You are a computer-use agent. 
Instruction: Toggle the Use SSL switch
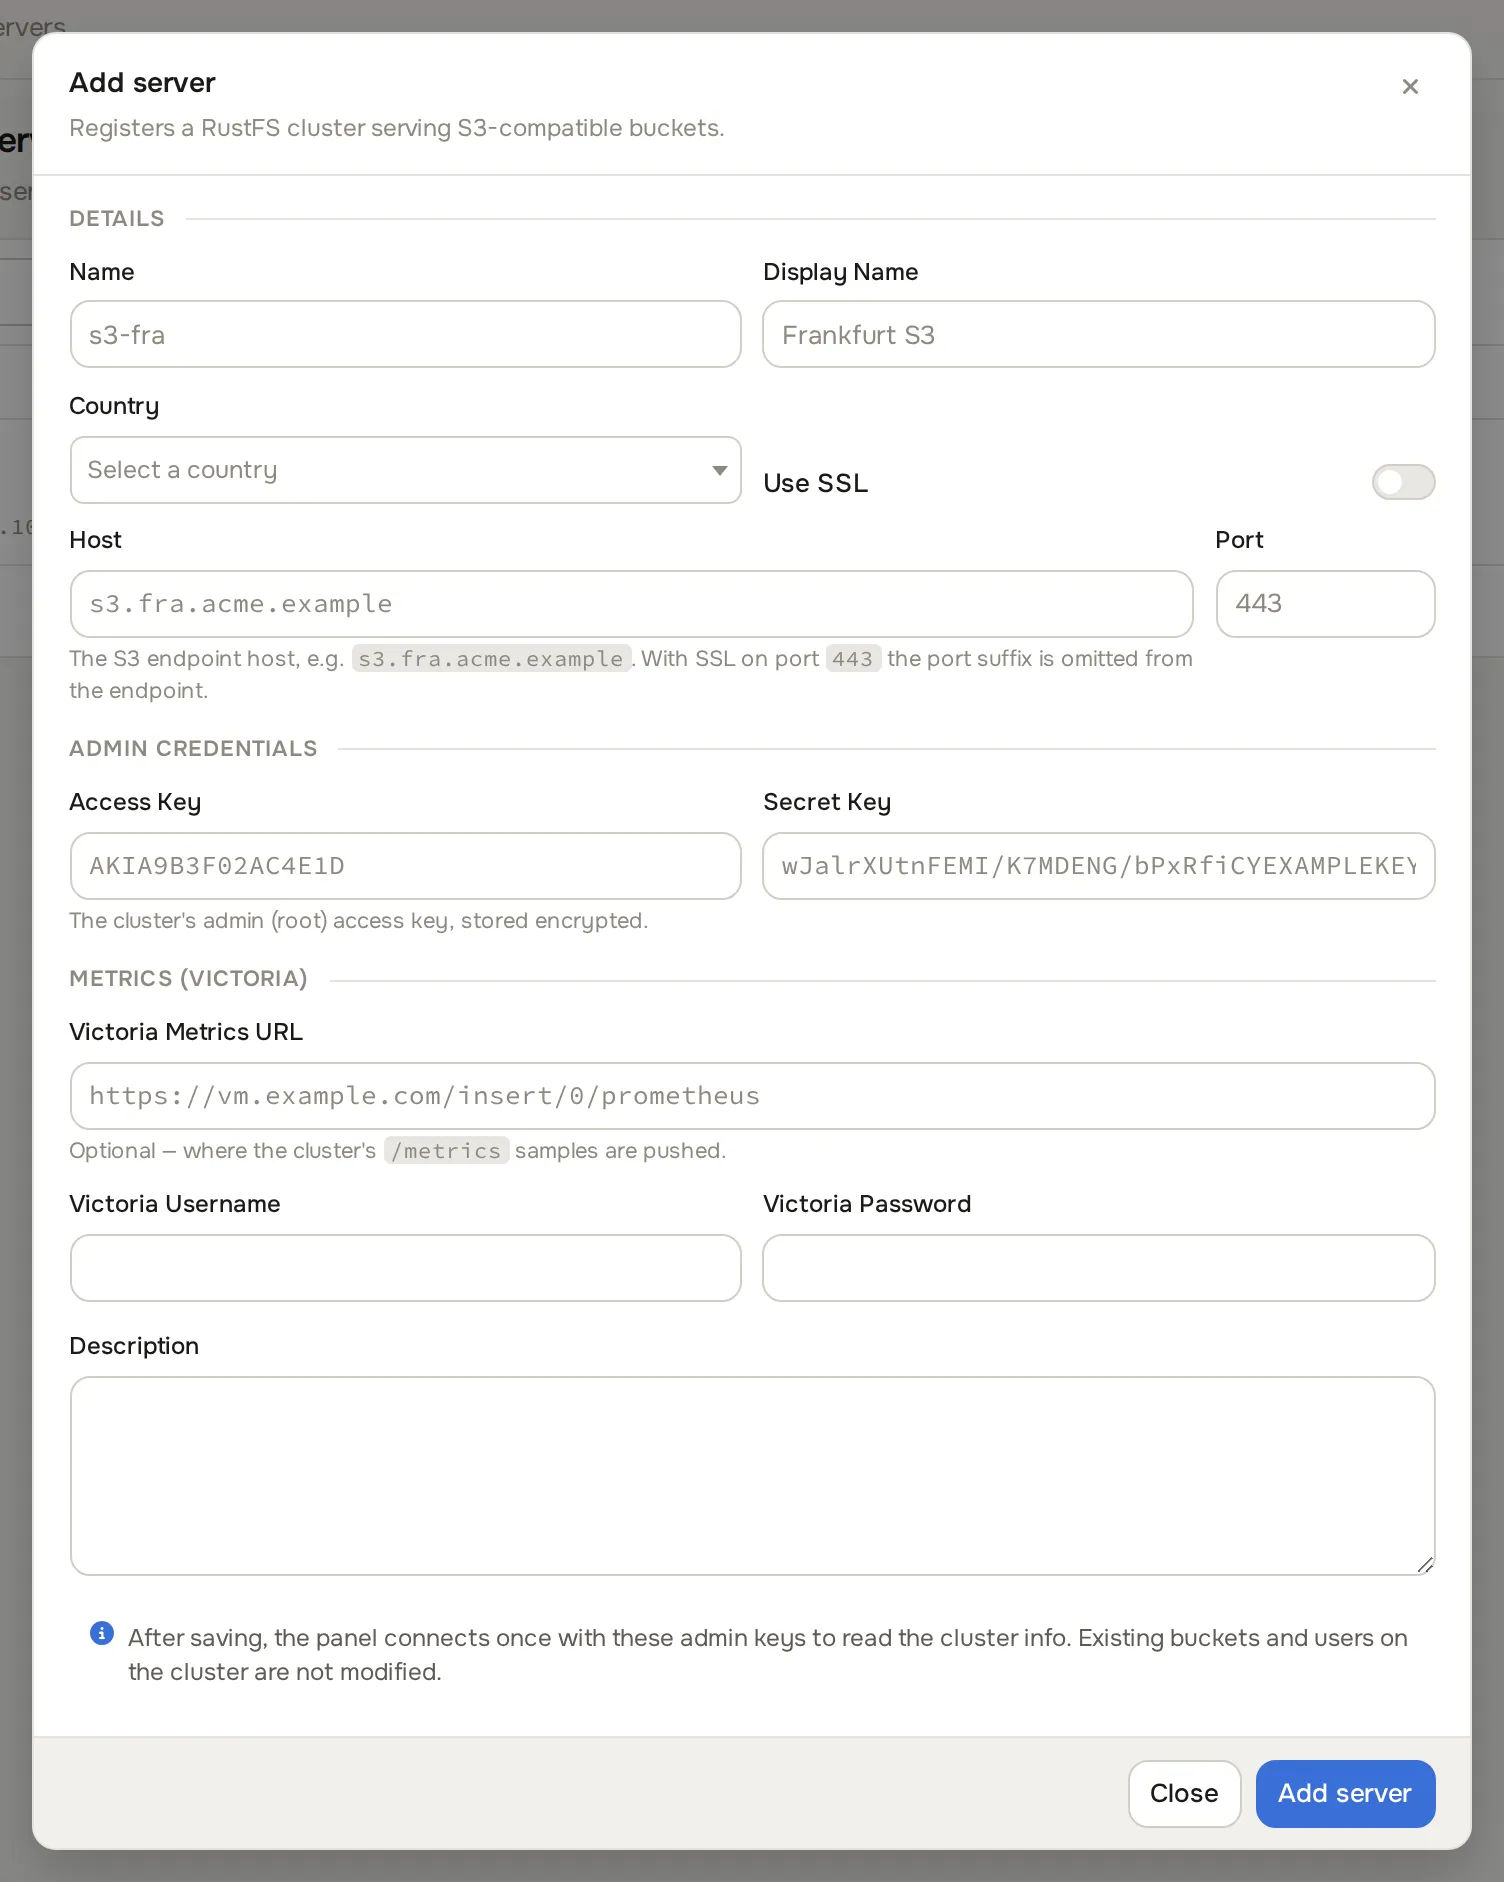tap(1403, 482)
